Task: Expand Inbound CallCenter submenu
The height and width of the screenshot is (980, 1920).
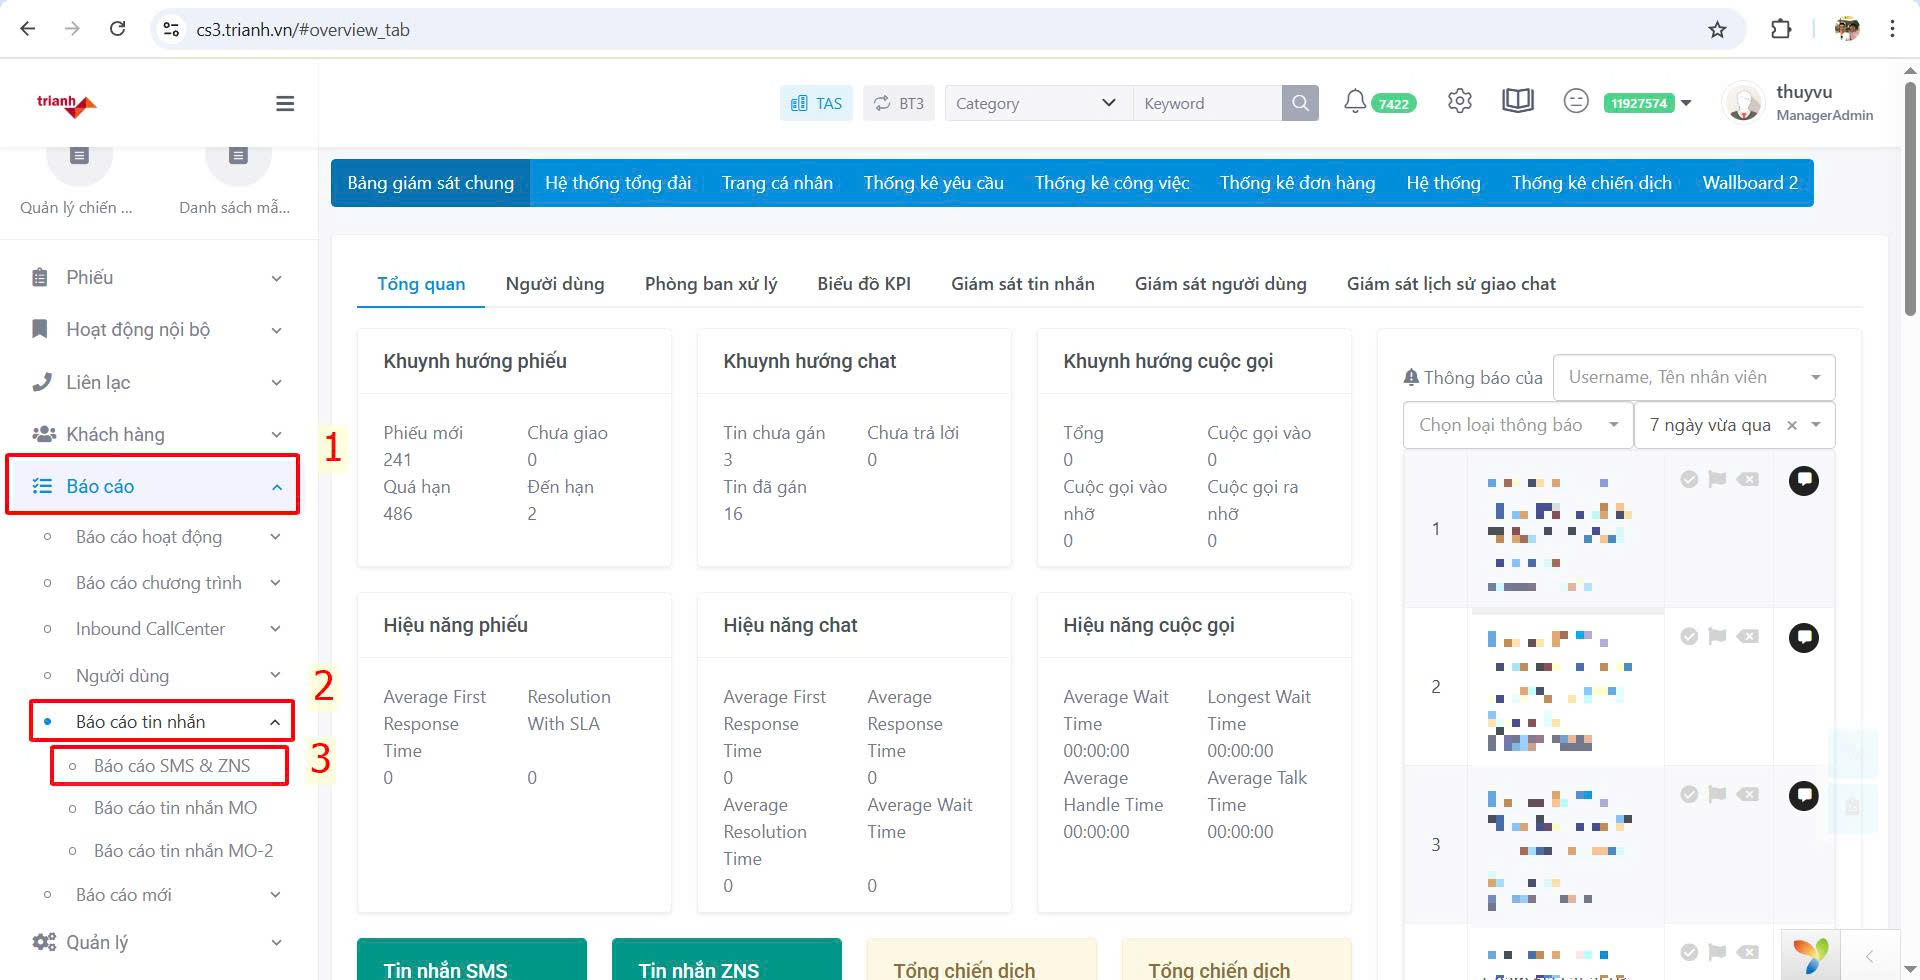Action: pyautogui.click(x=163, y=629)
